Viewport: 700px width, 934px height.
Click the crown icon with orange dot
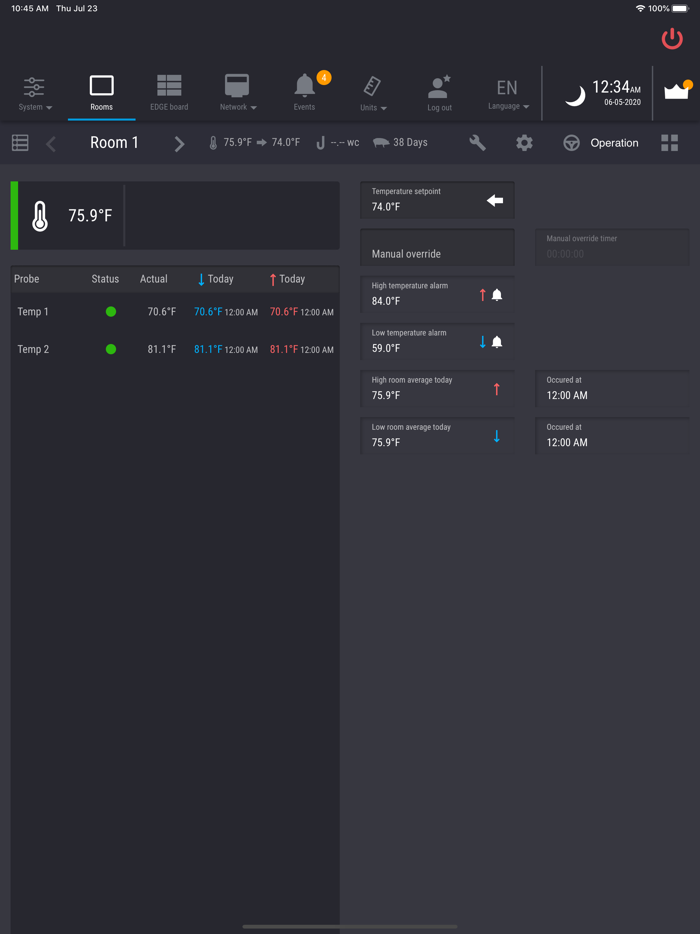(677, 91)
